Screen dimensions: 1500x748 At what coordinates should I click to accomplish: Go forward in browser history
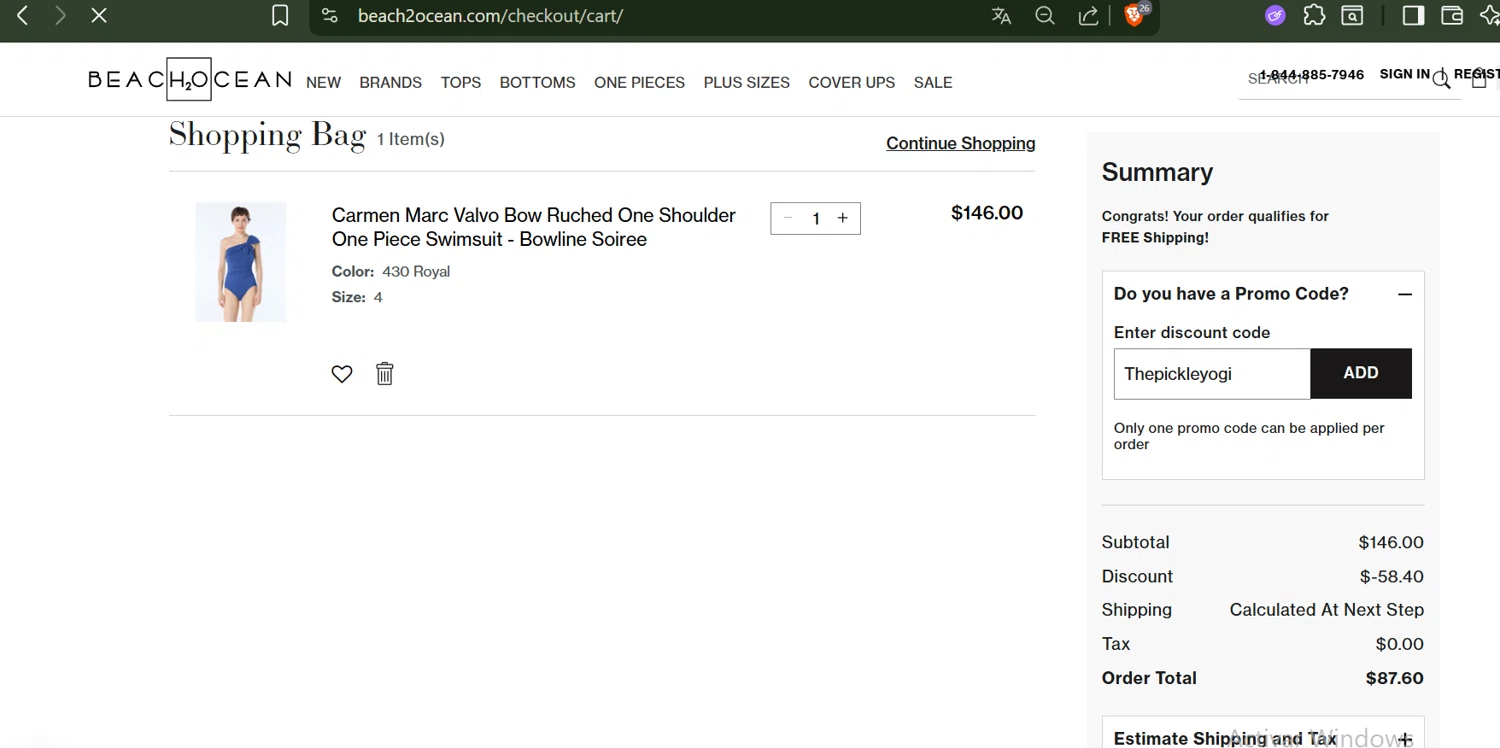(60, 15)
